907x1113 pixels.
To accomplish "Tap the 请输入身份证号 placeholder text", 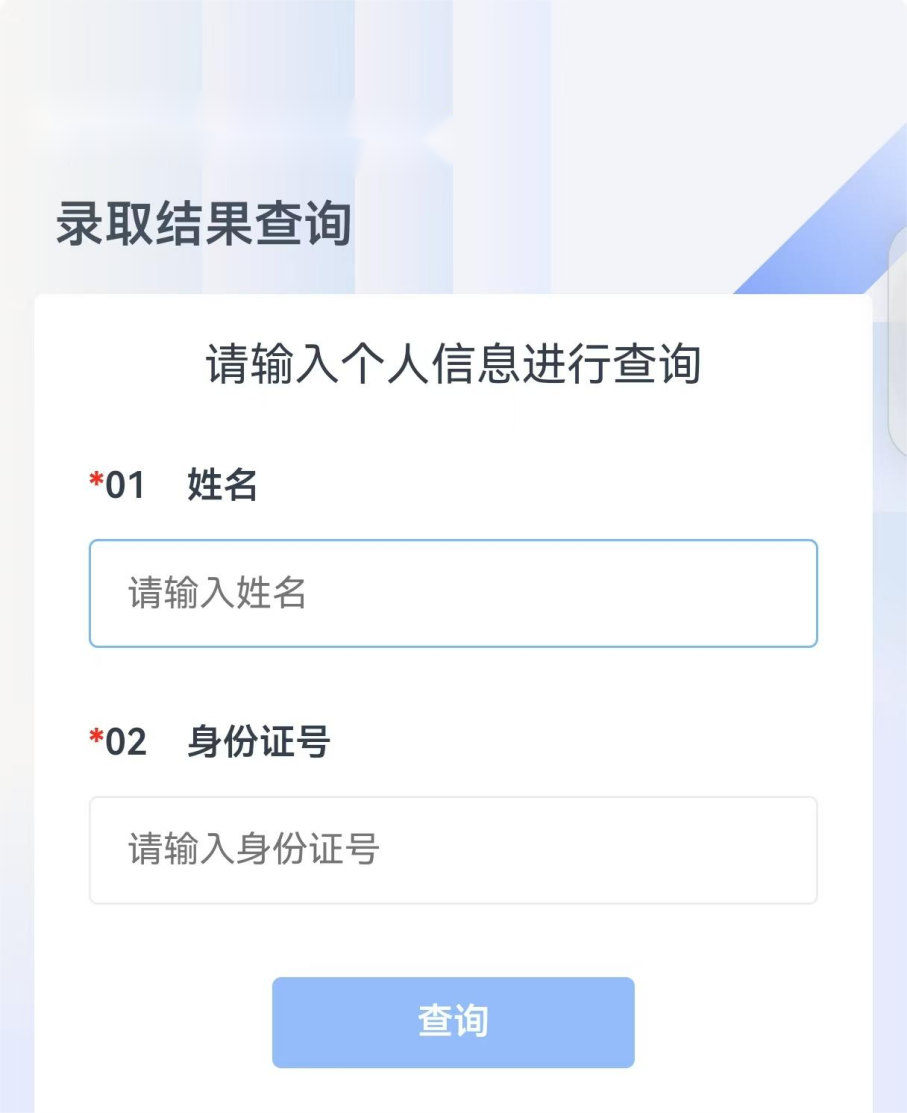I will tap(254, 851).
